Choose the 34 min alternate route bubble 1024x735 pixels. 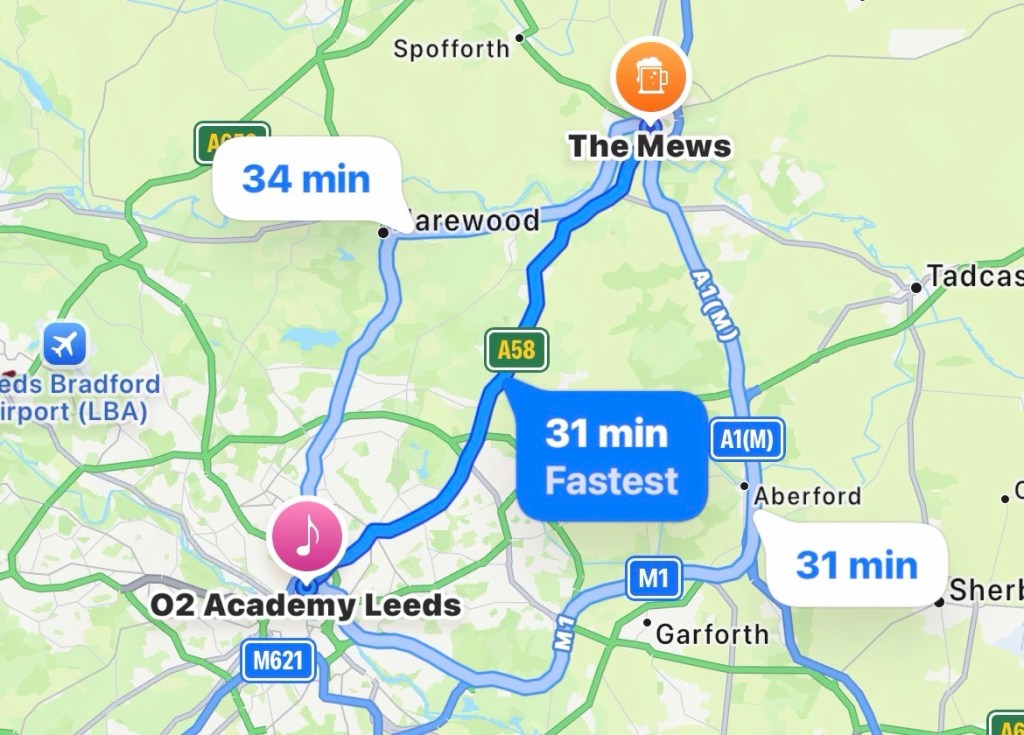point(306,179)
